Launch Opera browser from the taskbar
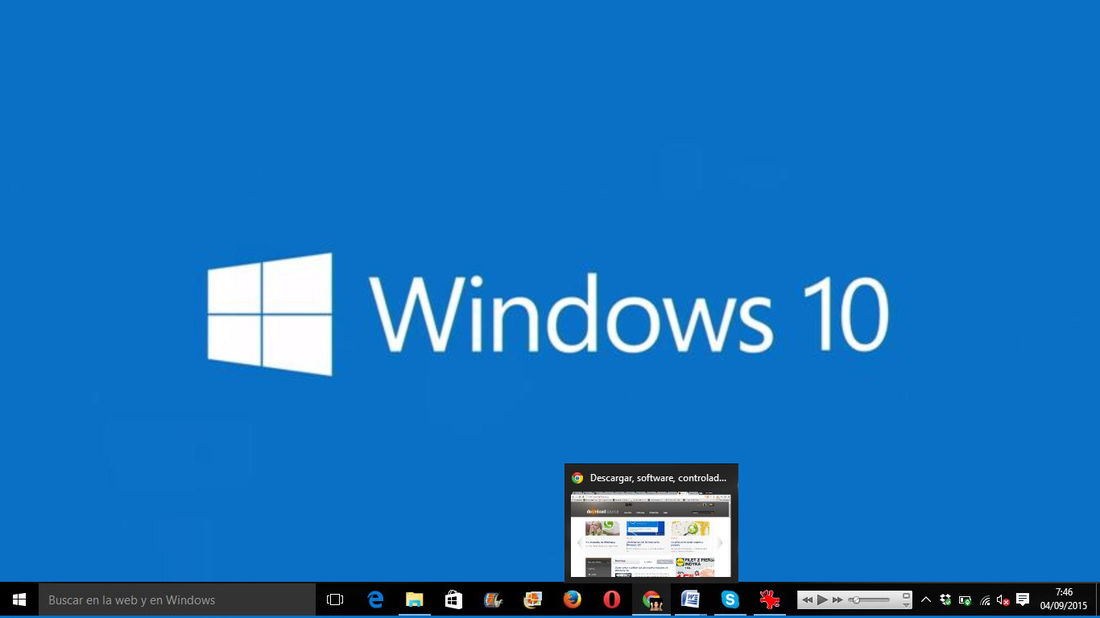Viewport: 1100px width, 618px height. (612, 600)
